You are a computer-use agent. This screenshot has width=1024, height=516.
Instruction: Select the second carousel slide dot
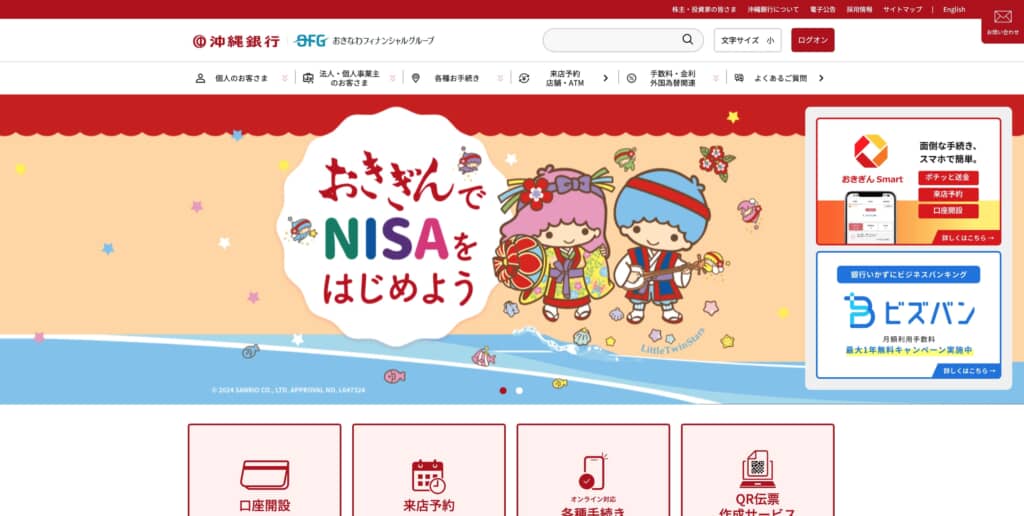pyautogui.click(x=519, y=391)
